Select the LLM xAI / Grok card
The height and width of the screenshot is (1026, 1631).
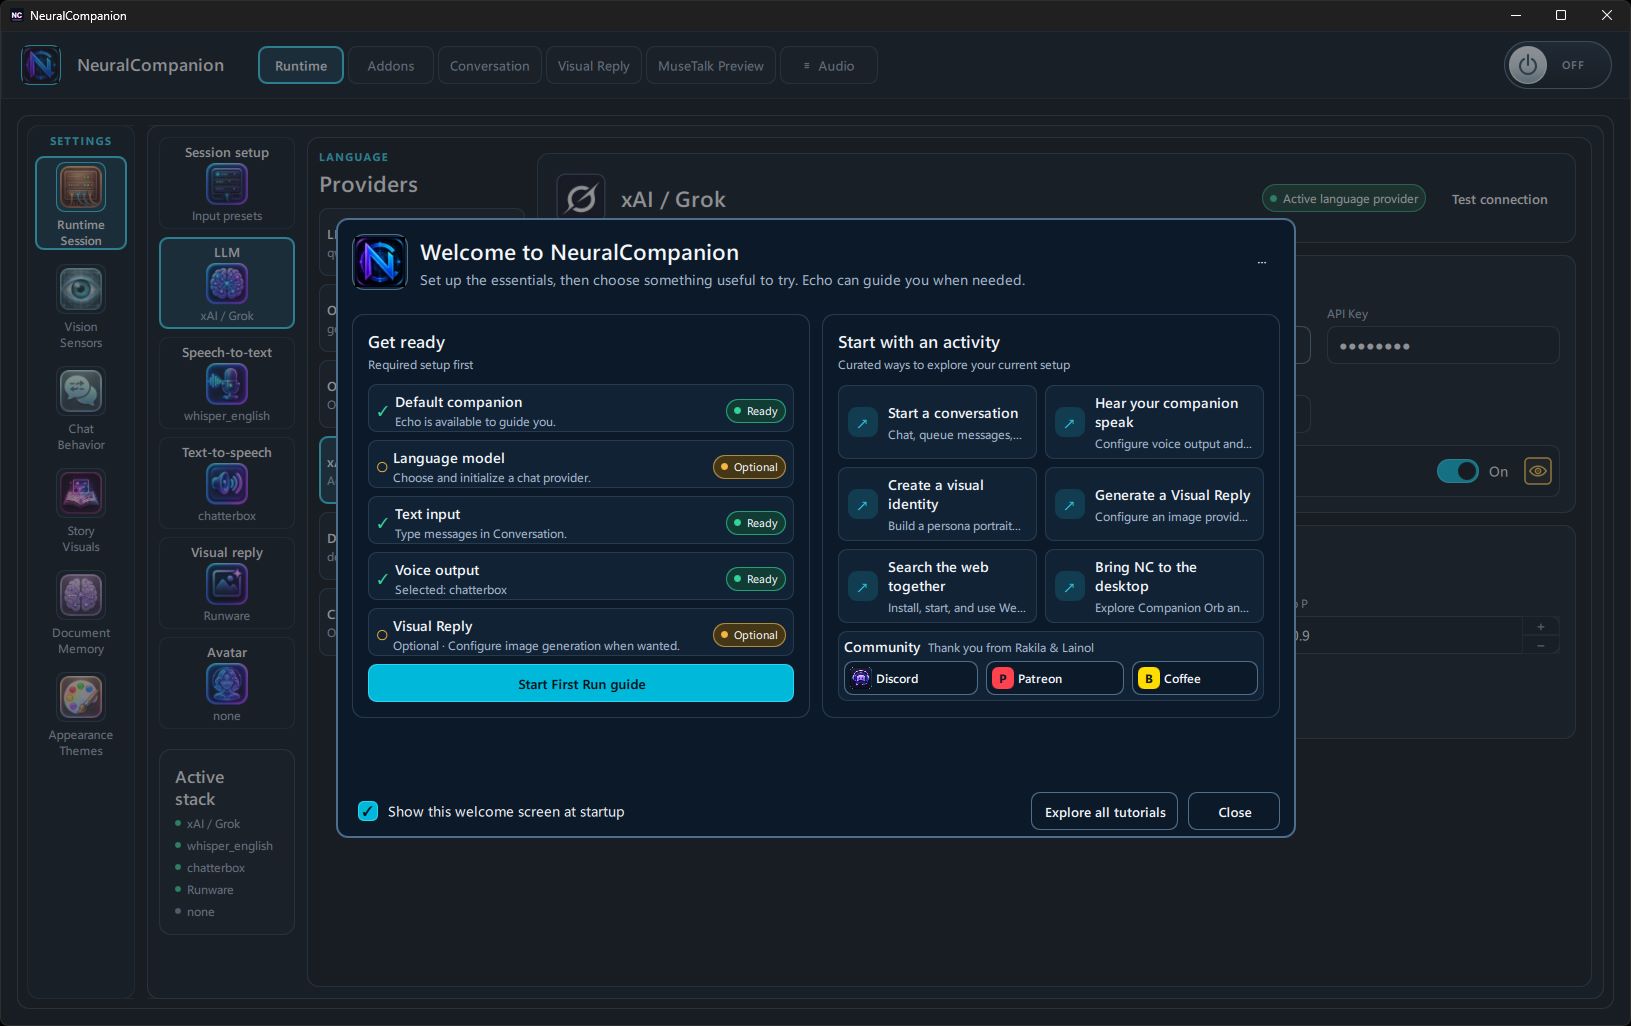pyautogui.click(x=227, y=283)
